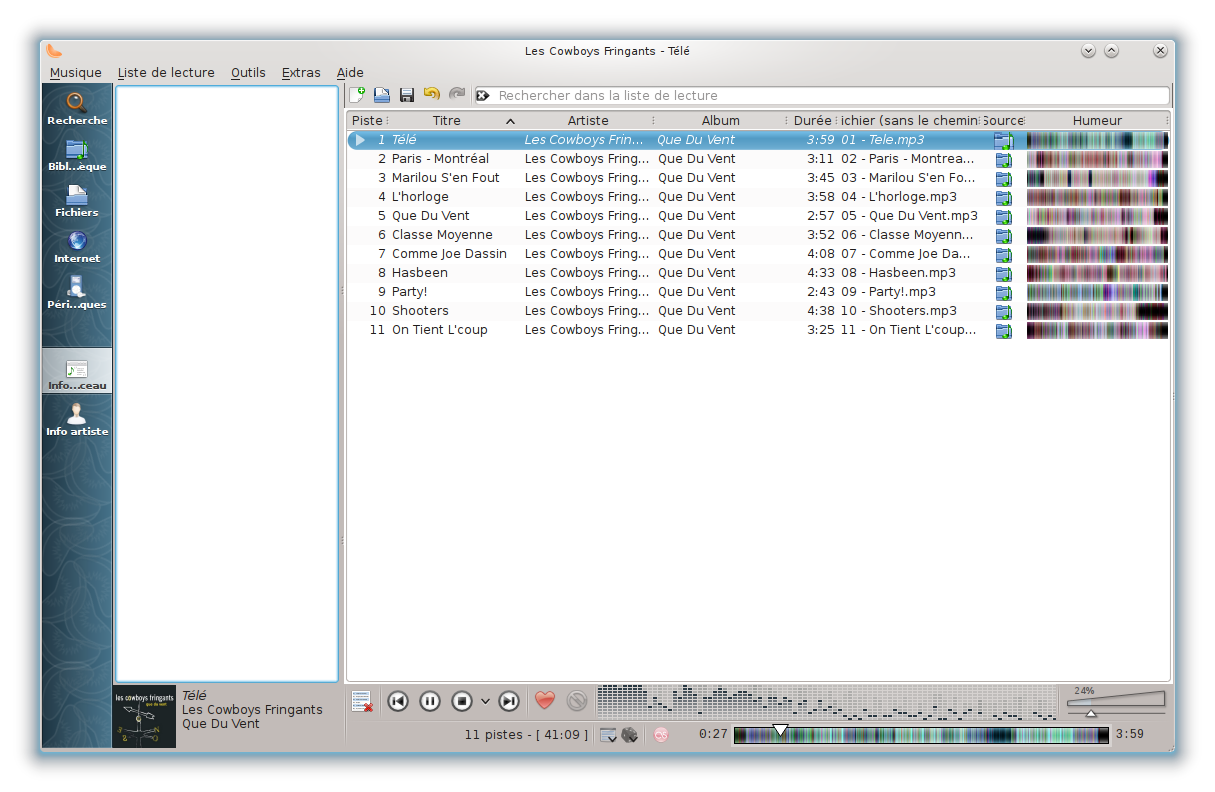Select the track titled Hasbeen
1215x792 pixels.
pyautogui.click(x=420, y=273)
